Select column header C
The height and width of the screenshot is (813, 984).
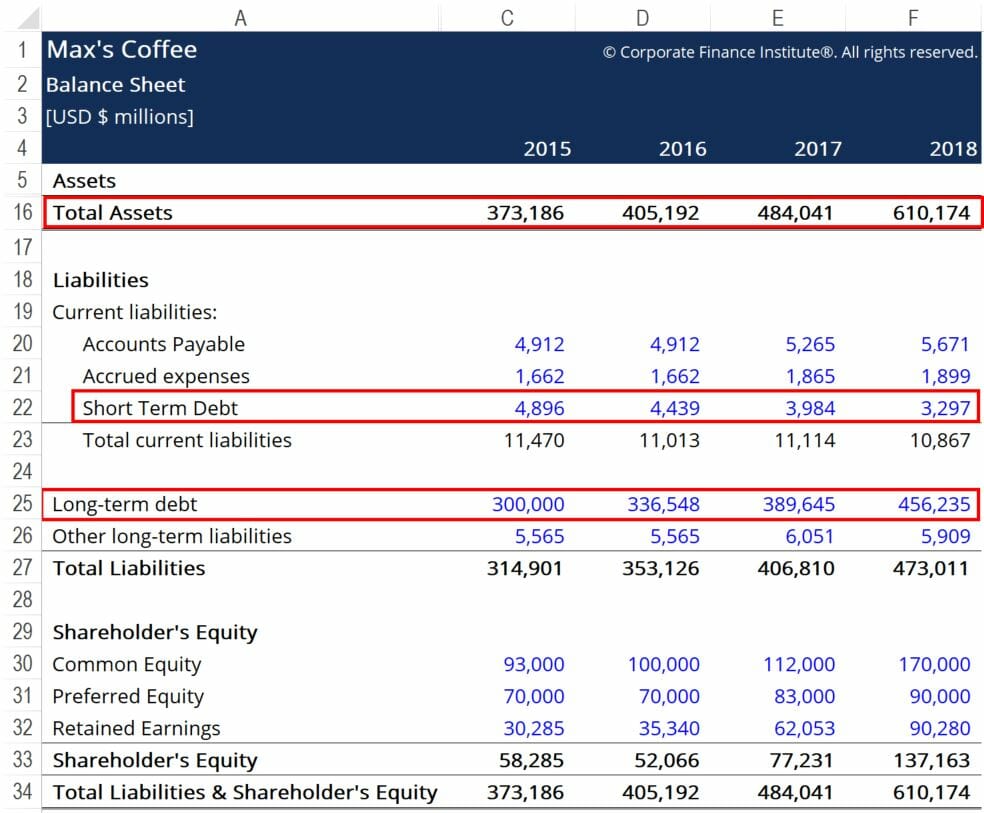507,16
